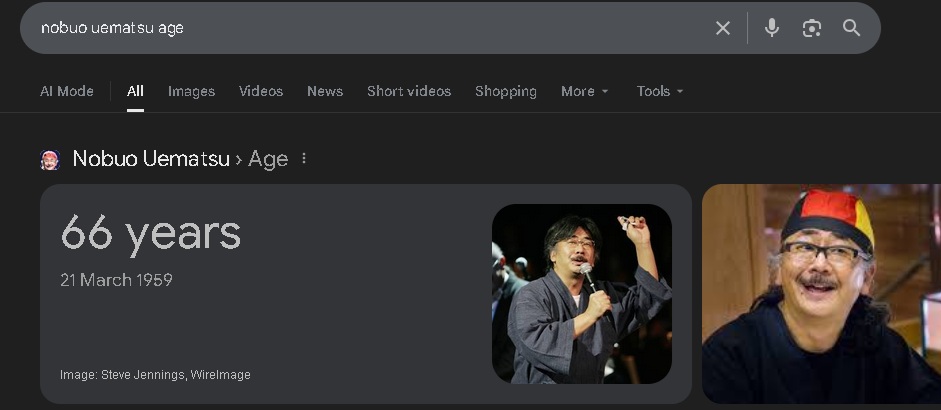
Task: Click the Nobuo Uematsu heading link
Action: click(150, 159)
